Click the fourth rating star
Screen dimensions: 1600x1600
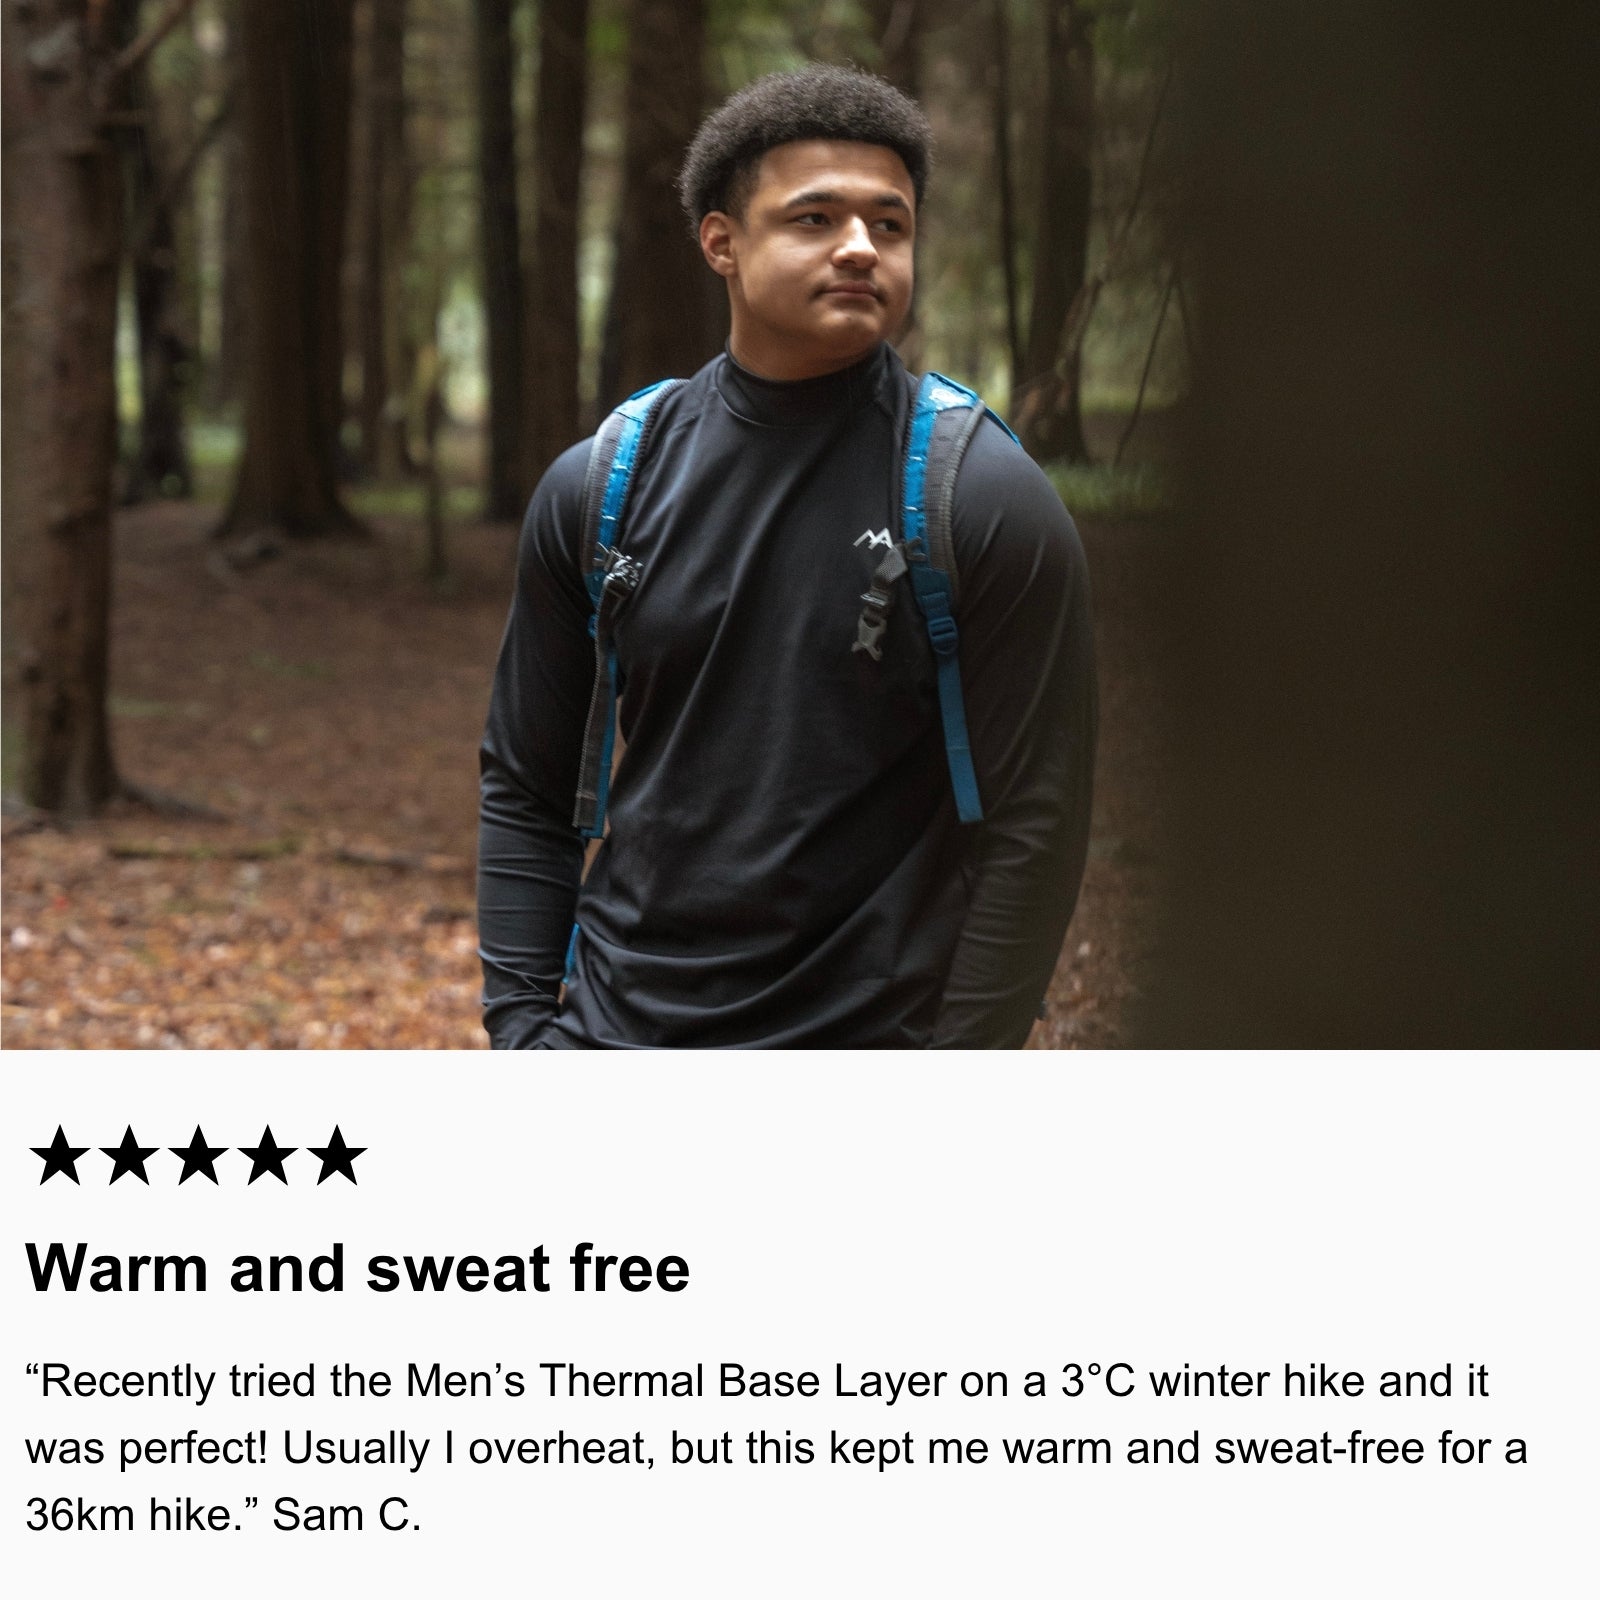click(x=267, y=1156)
